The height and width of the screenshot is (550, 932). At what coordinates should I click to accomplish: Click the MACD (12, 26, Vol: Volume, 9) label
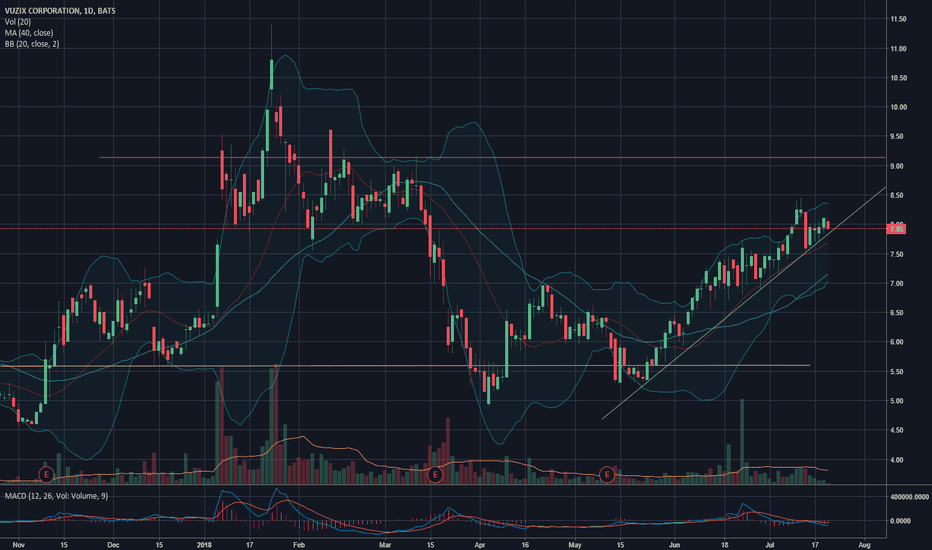pyautogui.click(x=56, y=496)
